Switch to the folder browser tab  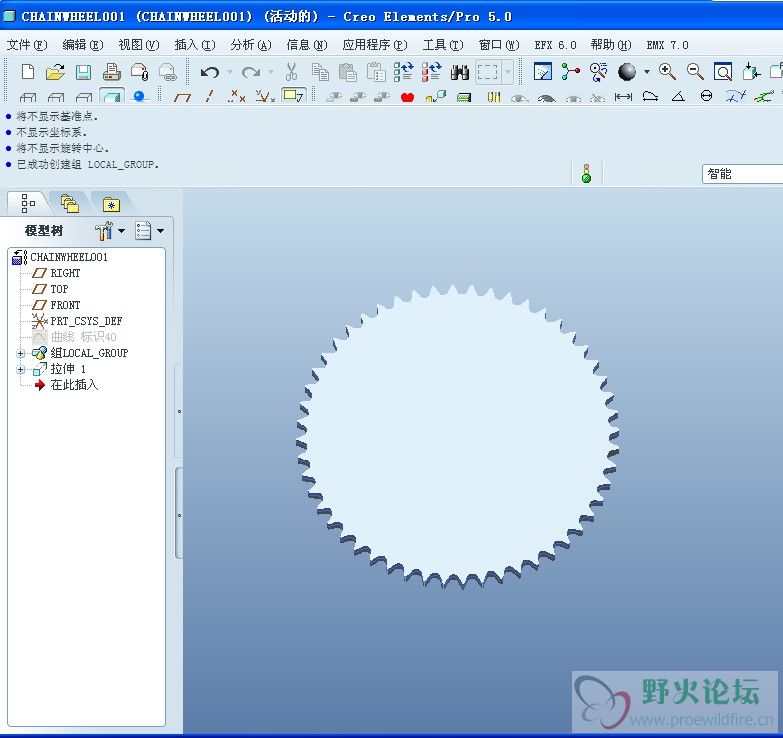click(70, 204)
